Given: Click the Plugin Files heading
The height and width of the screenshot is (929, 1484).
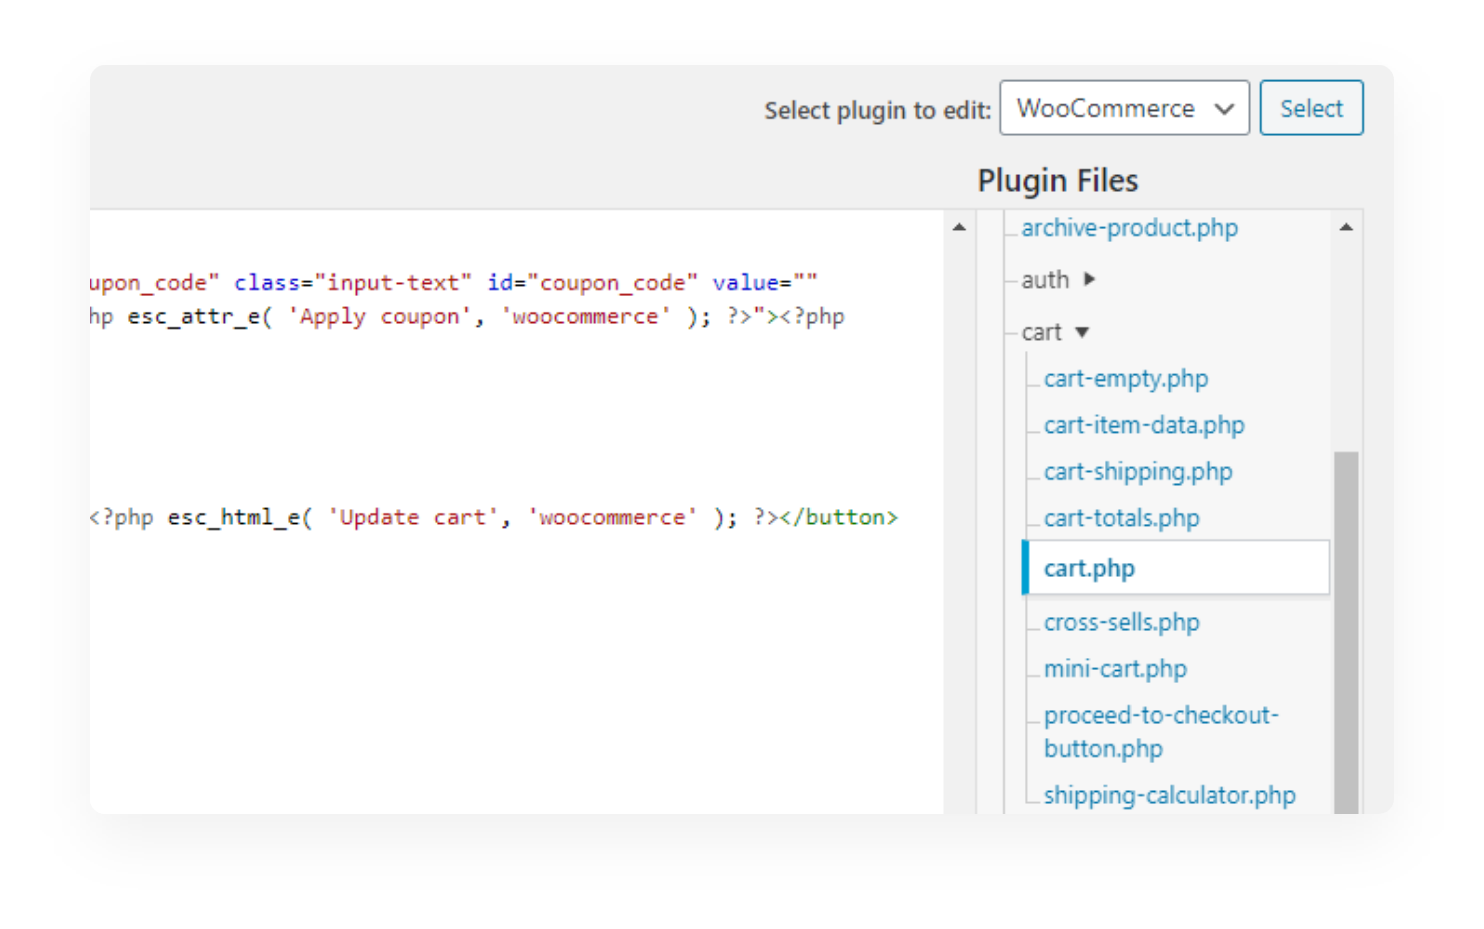Looking at the screenshot, I should 1058,181.
